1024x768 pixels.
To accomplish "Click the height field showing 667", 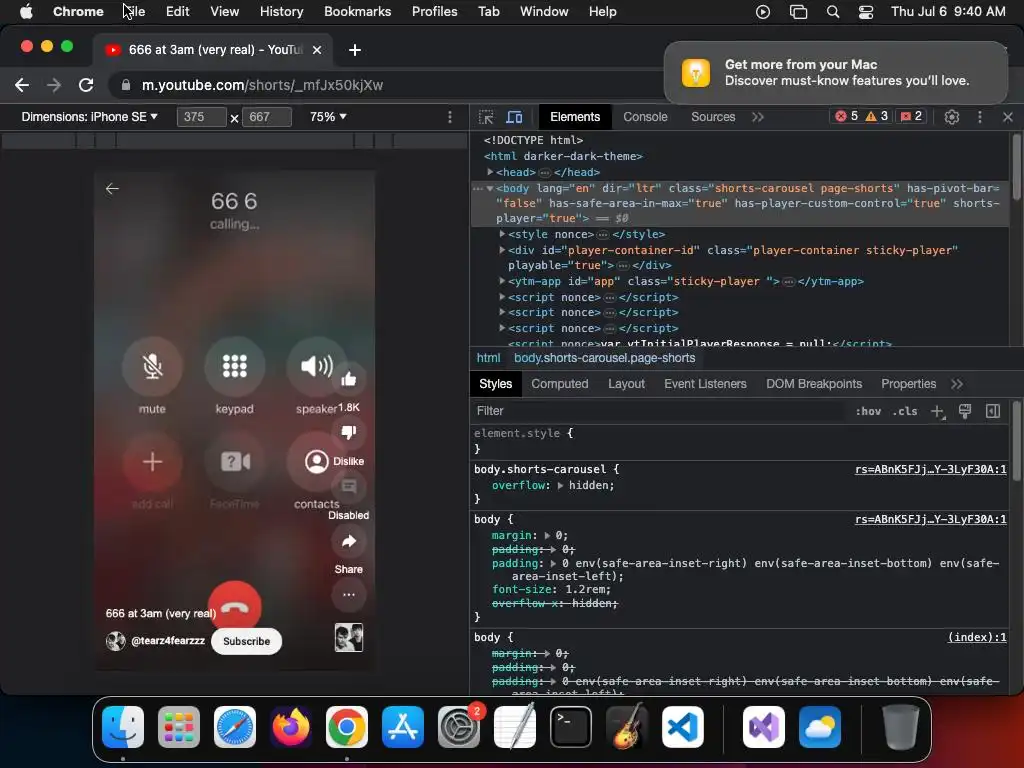I will 266,117.
